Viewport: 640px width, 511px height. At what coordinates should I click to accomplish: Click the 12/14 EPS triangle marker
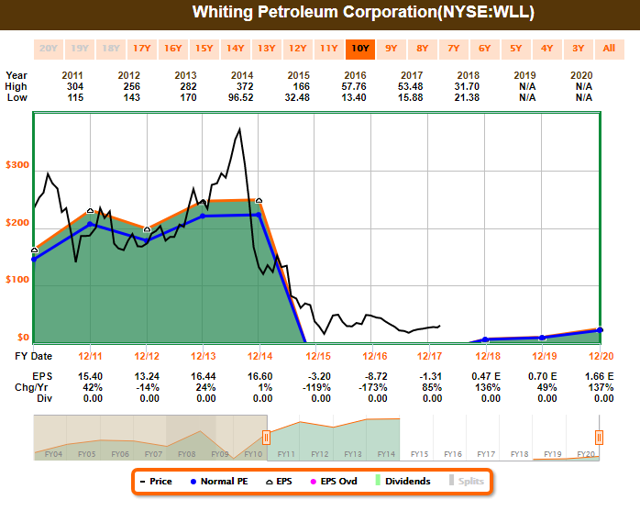coord(259,201)
